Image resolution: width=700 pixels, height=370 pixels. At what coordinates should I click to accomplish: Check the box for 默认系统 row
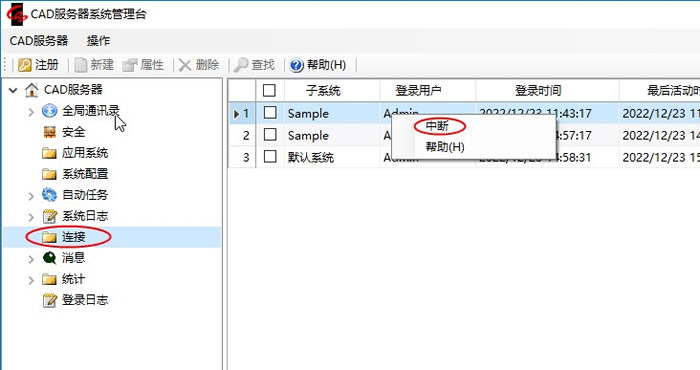pyautogui.click(x=270, y=156)
